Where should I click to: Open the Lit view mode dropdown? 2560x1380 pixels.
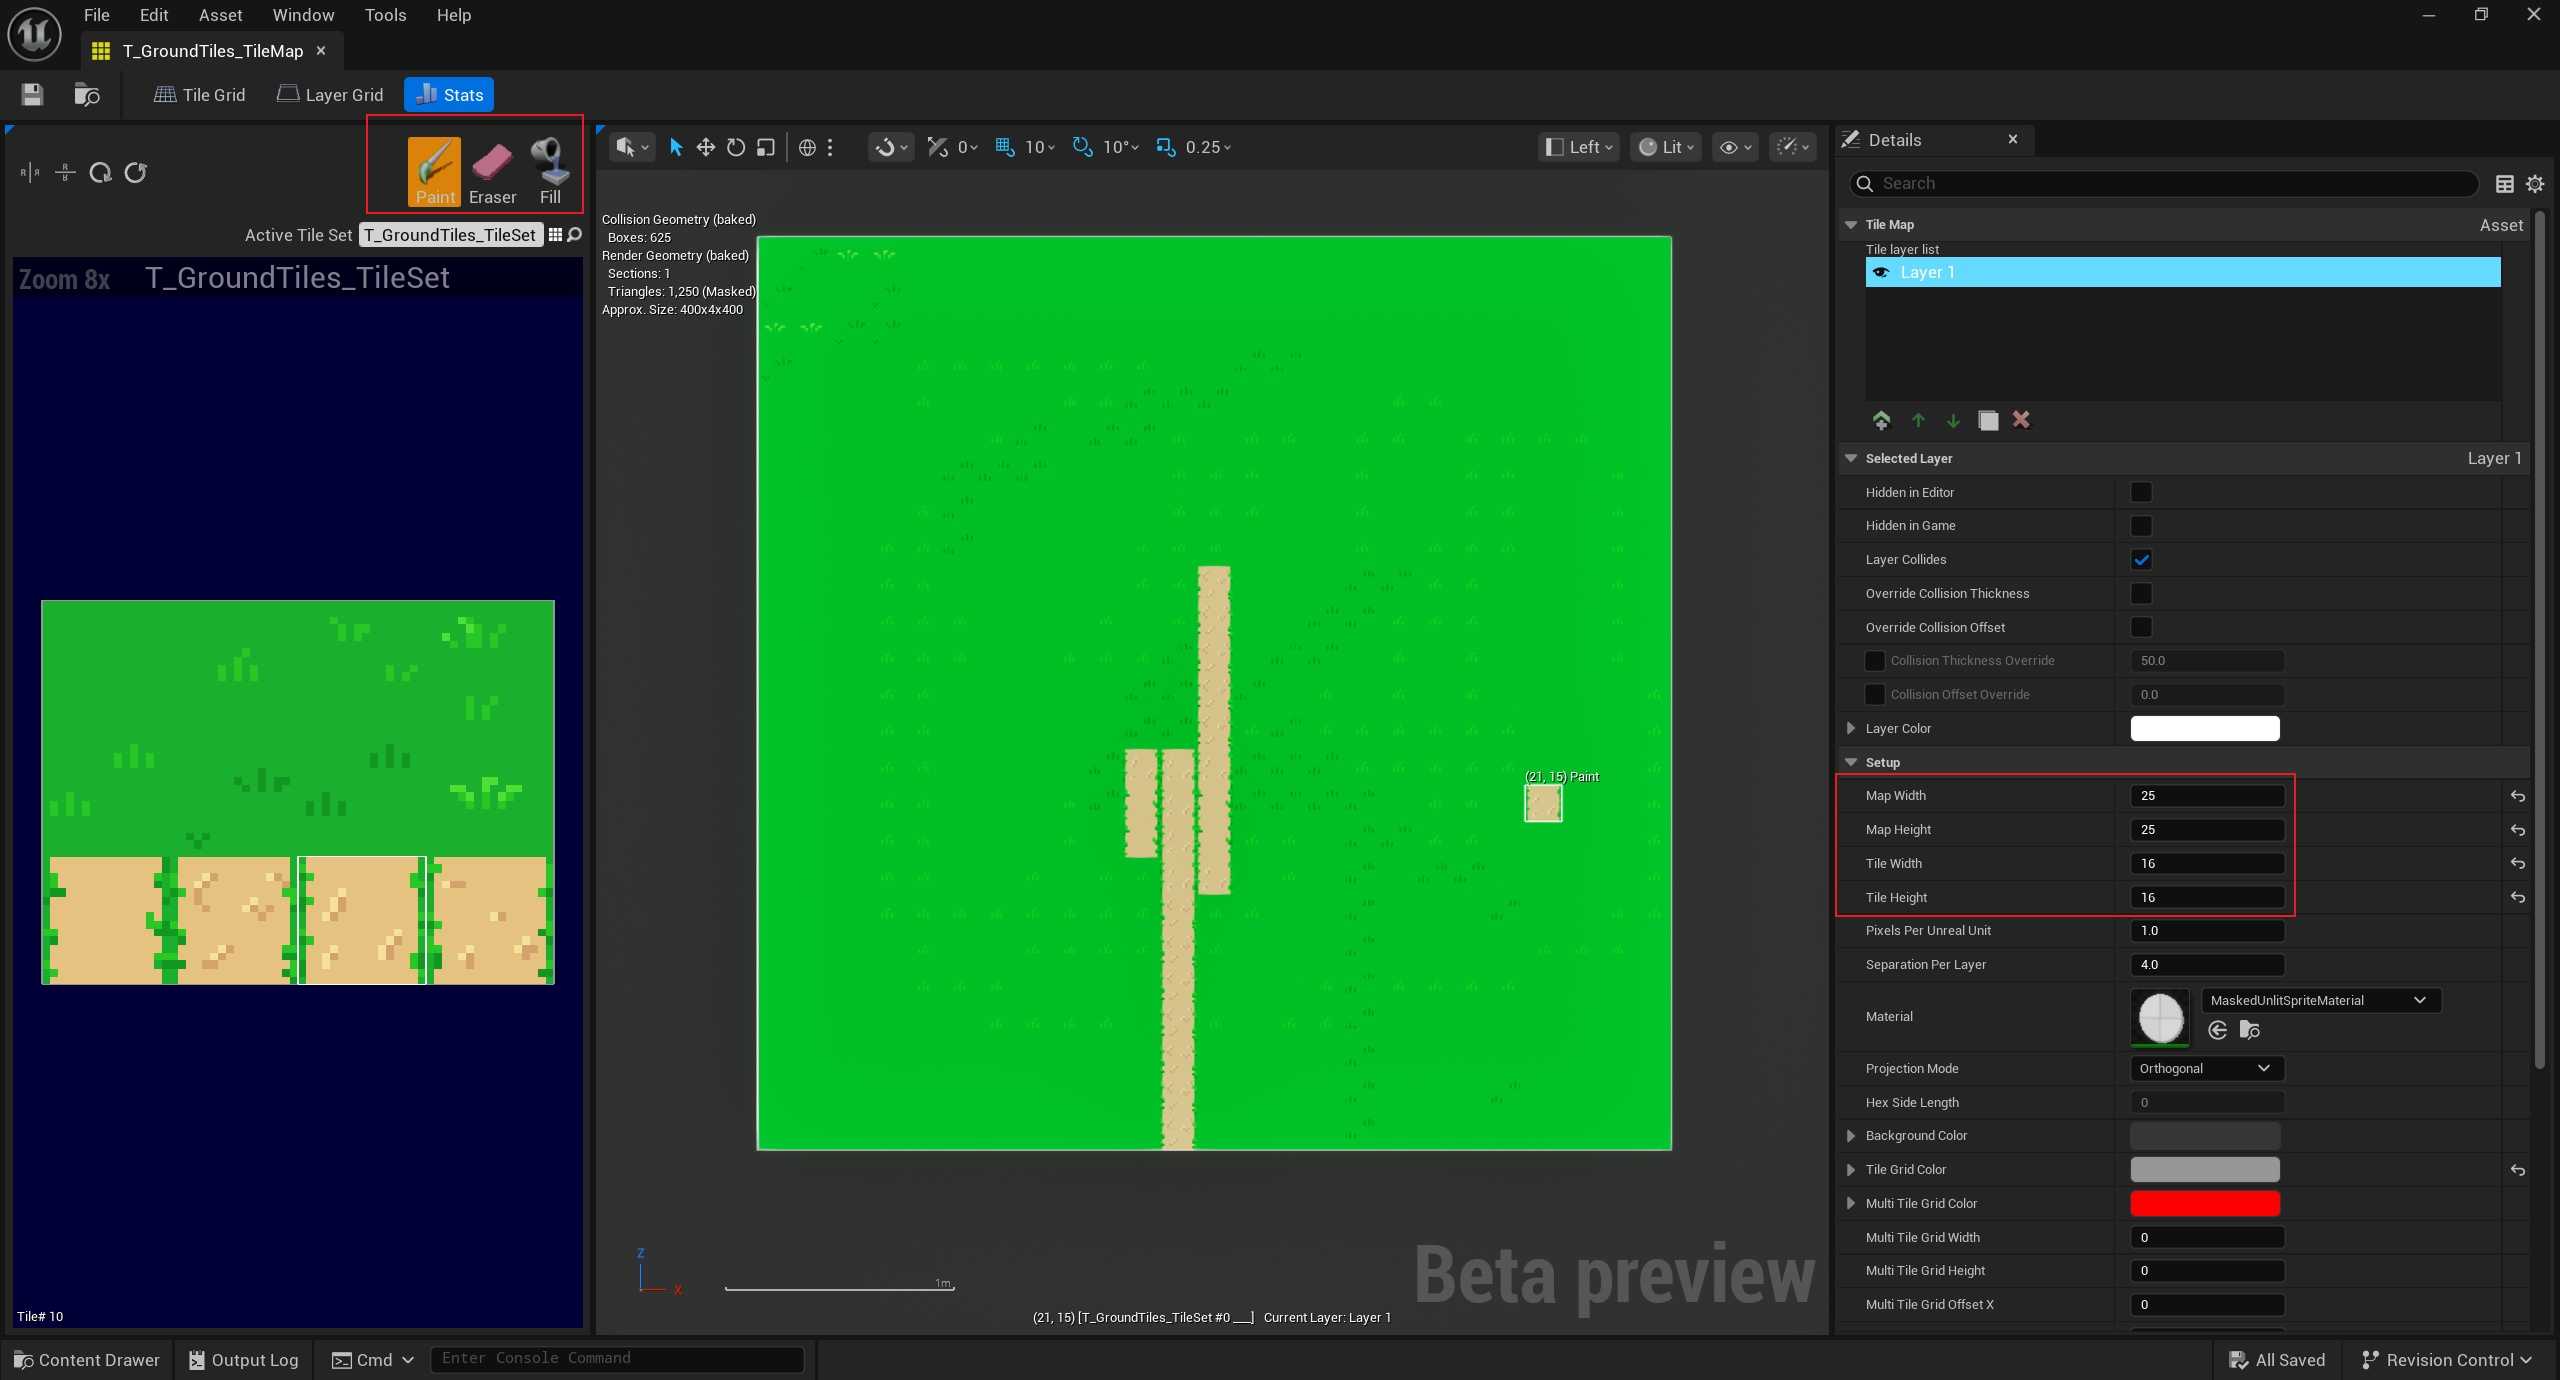coord(1666,147)
